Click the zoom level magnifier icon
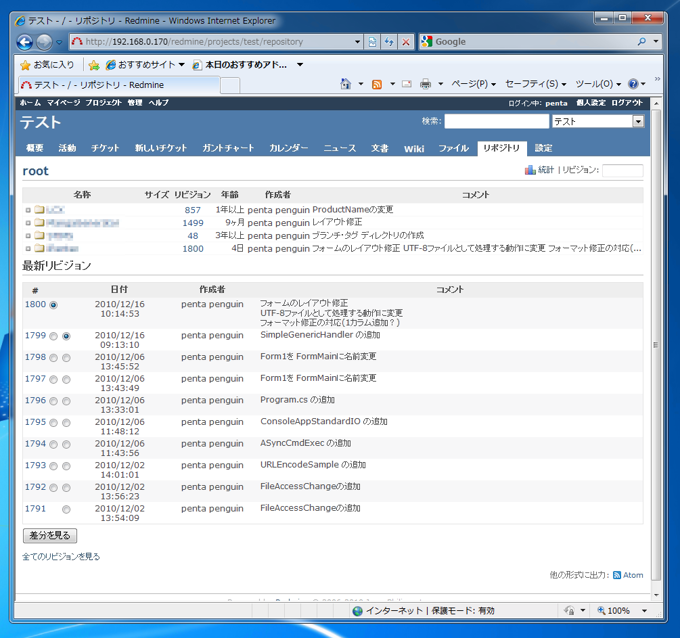Image resolution: width=680 pixels, height=638 pixels. [x=601, y=611]
